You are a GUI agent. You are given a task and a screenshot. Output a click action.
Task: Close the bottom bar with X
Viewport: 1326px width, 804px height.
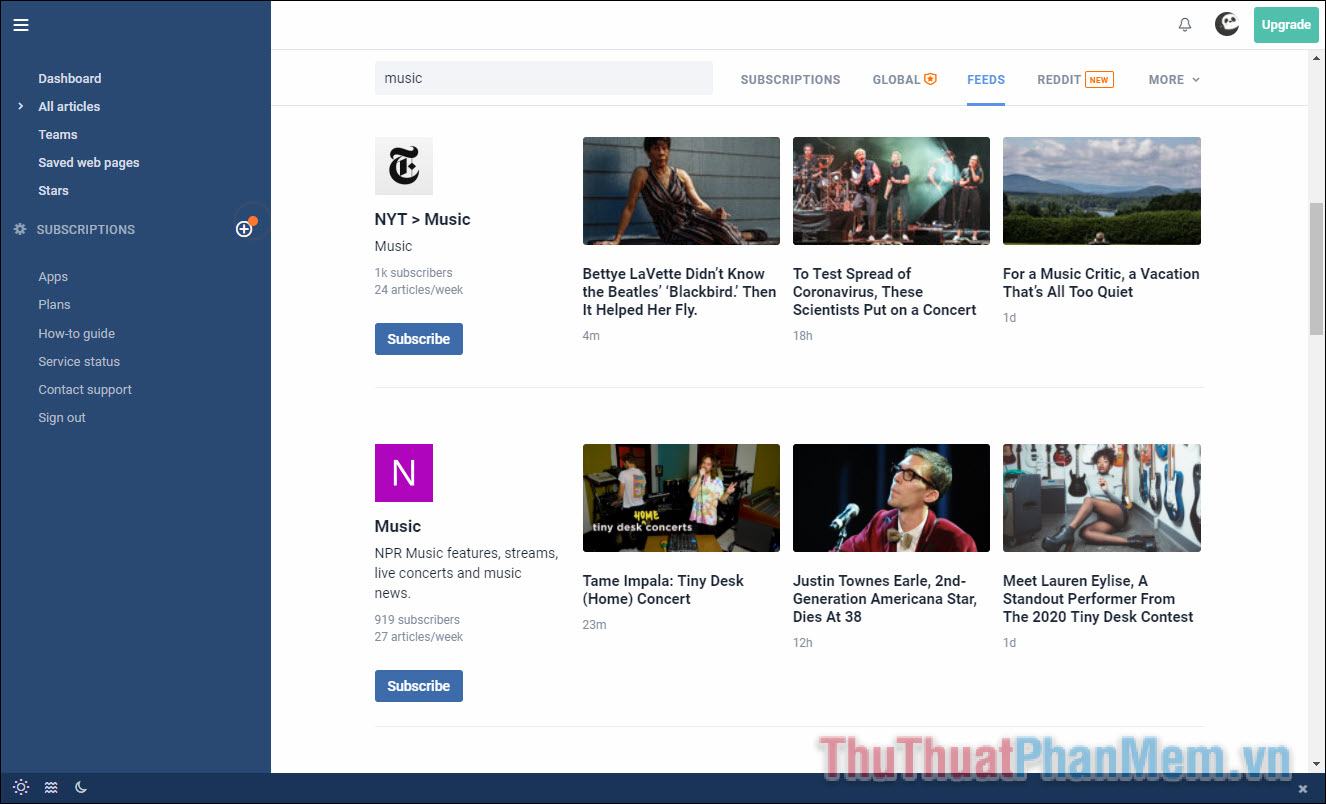pos(1303,788)
